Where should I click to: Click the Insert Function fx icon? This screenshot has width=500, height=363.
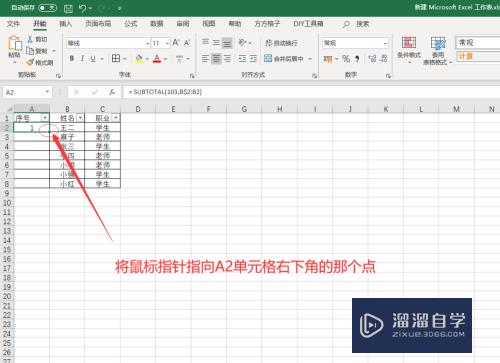coord(112,92)
